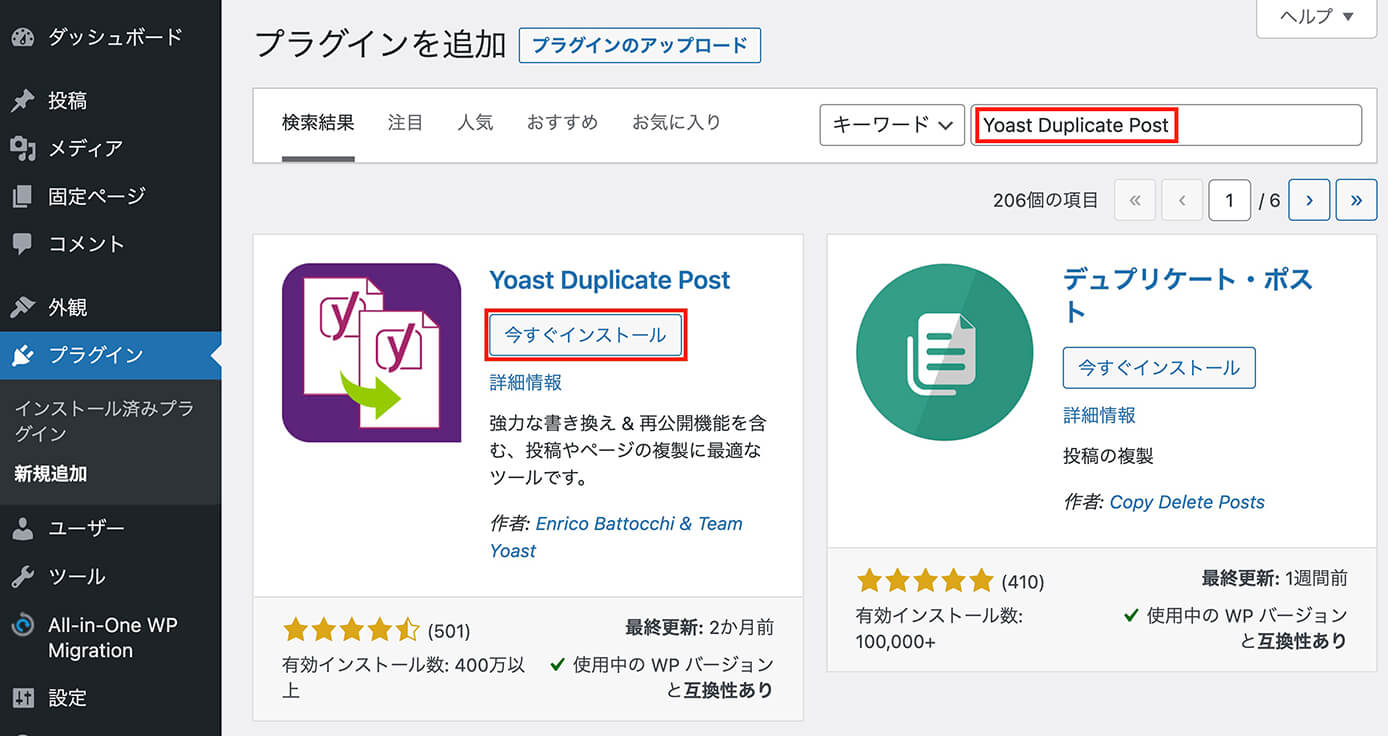Open the Enrico Battocchi & Team Yoast author link
The width and height of the screenshot is (1388, 736).
pyautogui.click(x=616, y=537)
